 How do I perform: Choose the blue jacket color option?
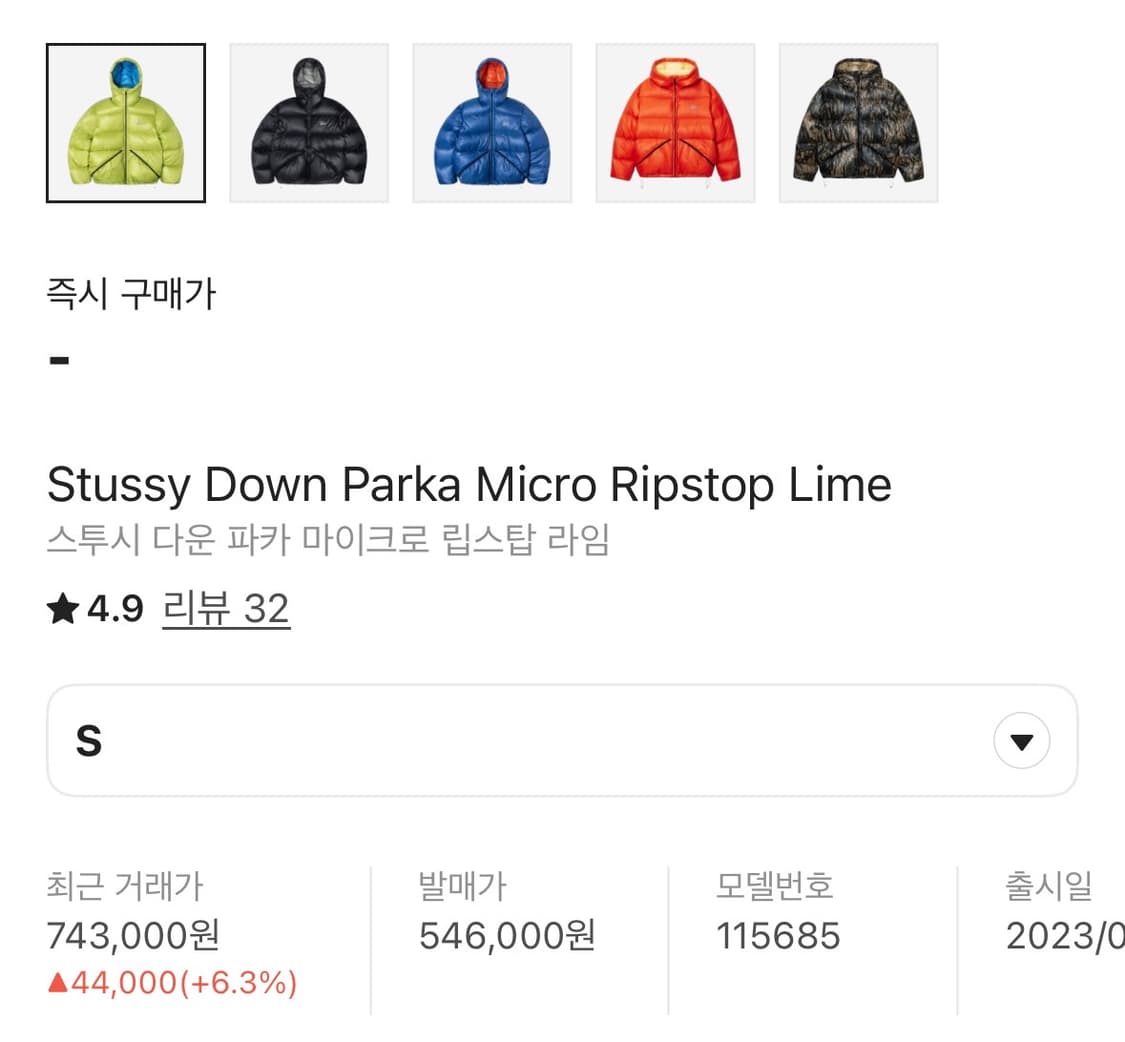pos(492,123)
